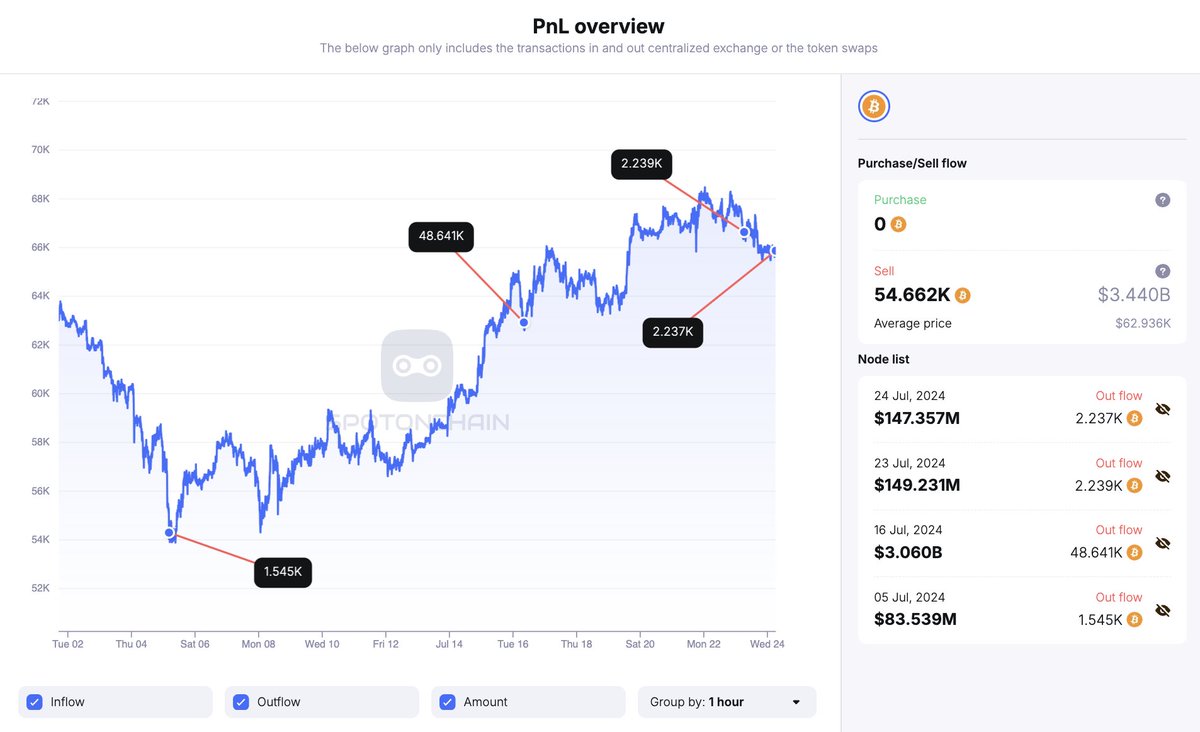Click the 2.237K chart label
Image resolution: width=1200 pixels, height=732 pixels.
[672, 332]
